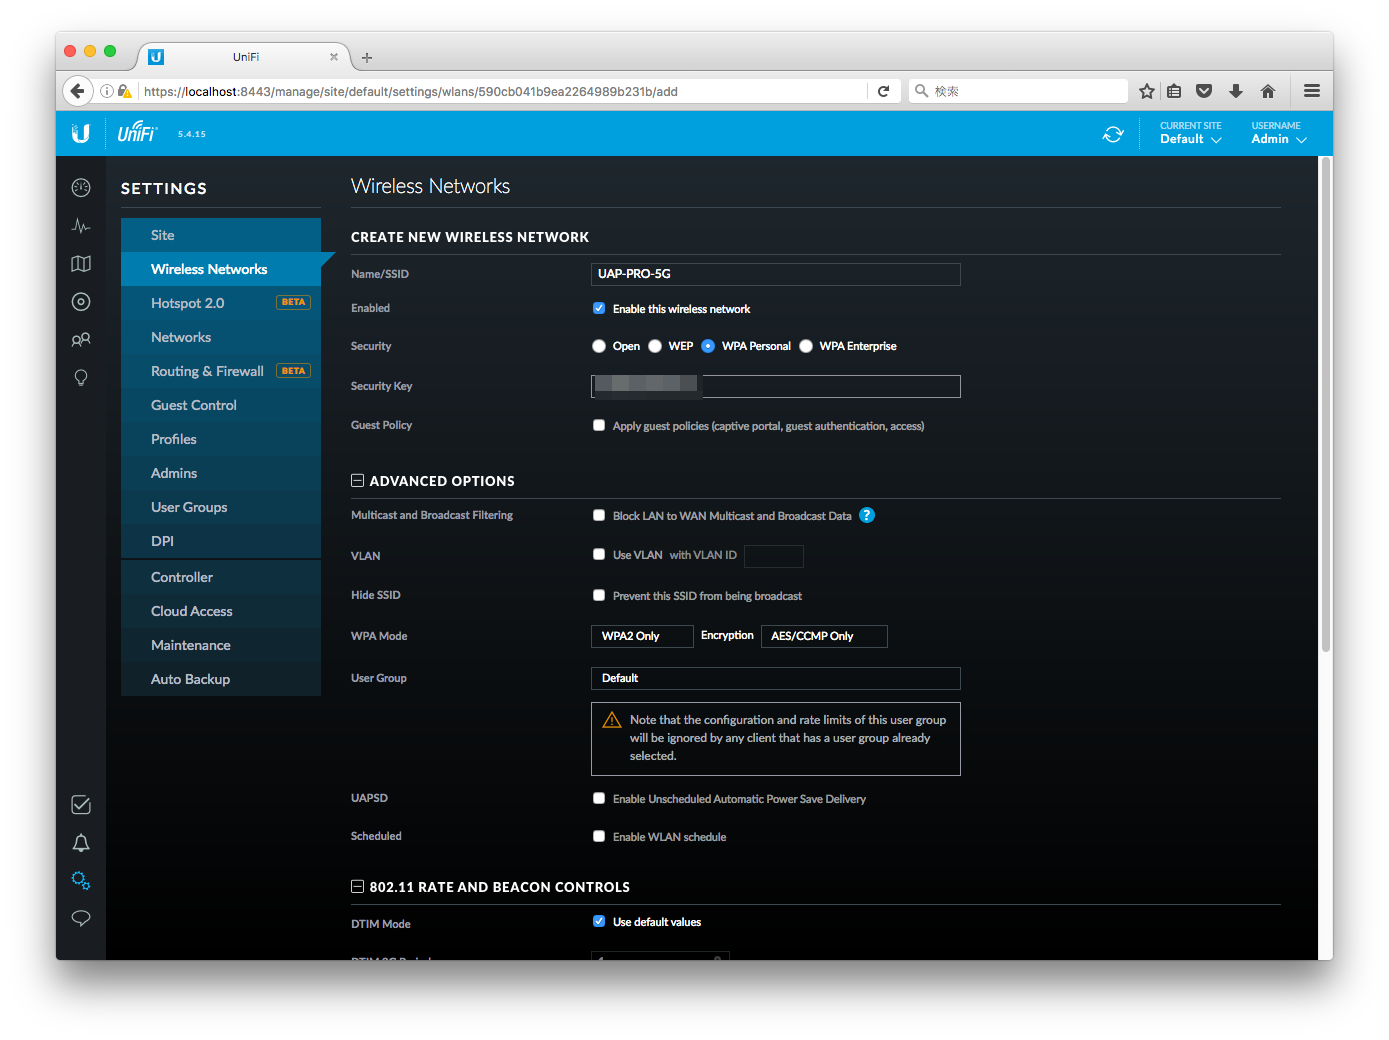Enable the Use VLAN checkbox
This screenshot has height=1040, width=1389.
pyautogui.click(x=599, y=554)
